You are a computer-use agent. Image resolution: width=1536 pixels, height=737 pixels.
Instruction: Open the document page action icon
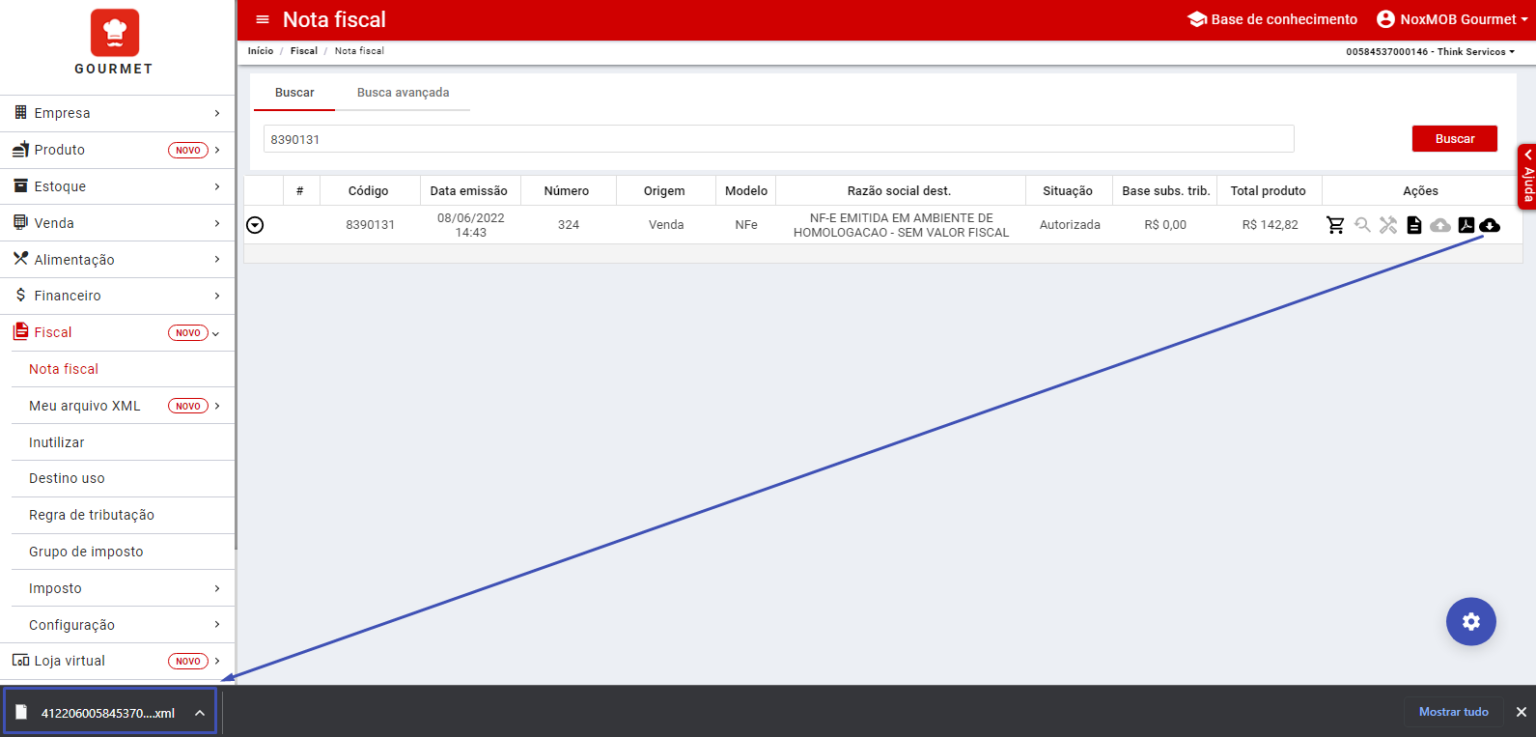pyautogui.click(x=1414, y=225)
